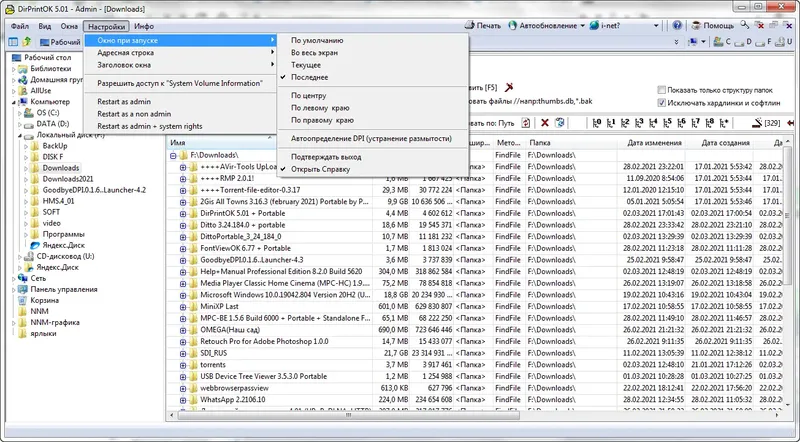Click the refresh icon next to Путь

526,123
